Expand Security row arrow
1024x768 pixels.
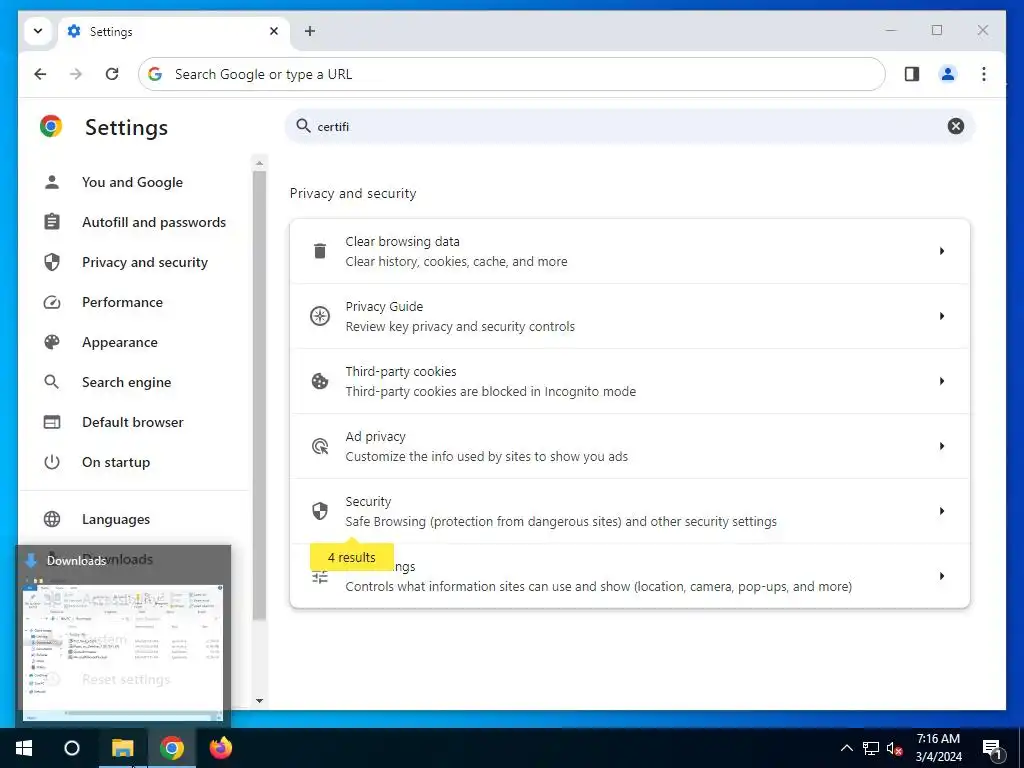tap(942, 511)
